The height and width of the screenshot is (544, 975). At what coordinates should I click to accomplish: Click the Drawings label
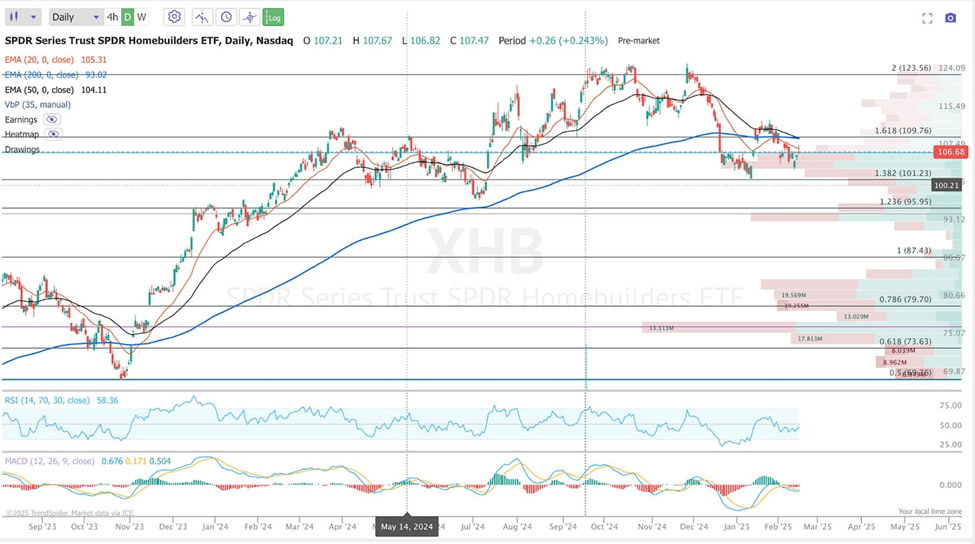(22, 149)
